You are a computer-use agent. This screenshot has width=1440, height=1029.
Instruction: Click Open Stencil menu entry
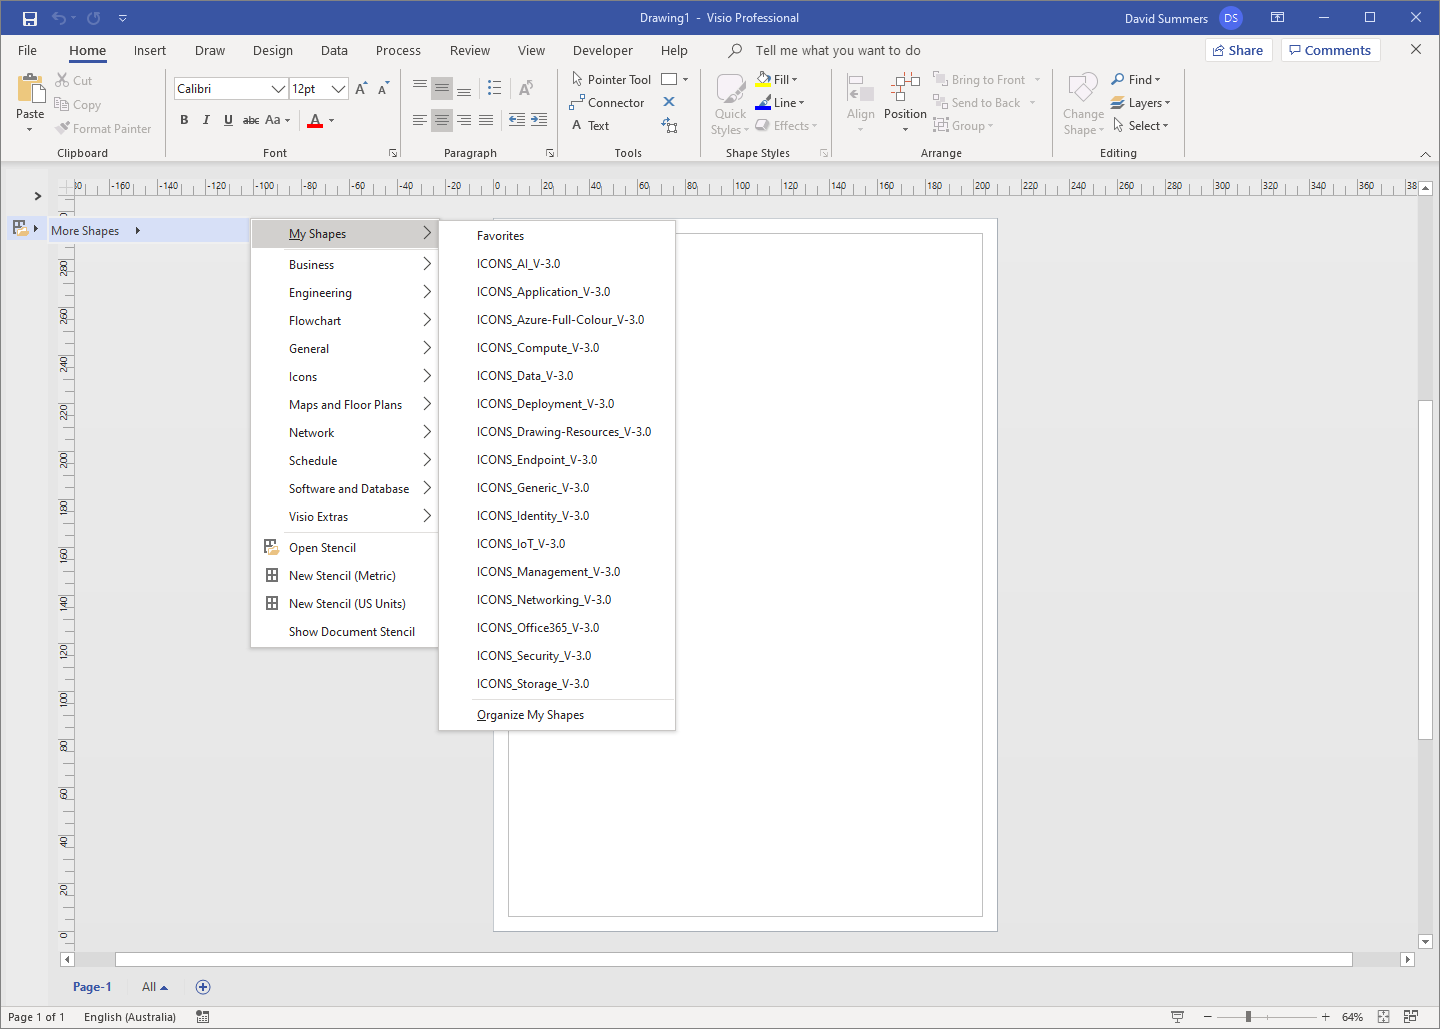tap(345, 548)
